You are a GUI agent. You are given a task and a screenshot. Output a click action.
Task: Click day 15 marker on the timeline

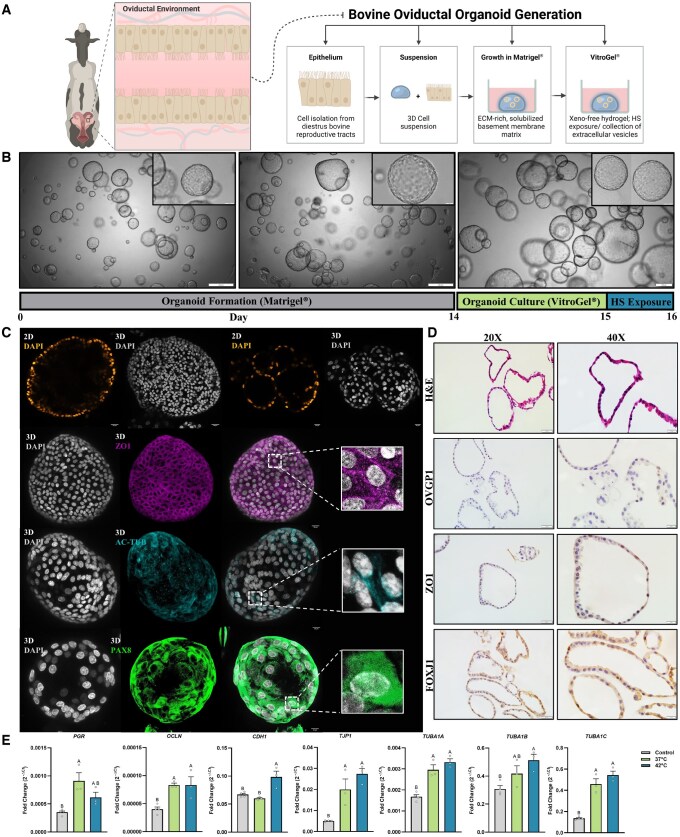tap(605, 317)
